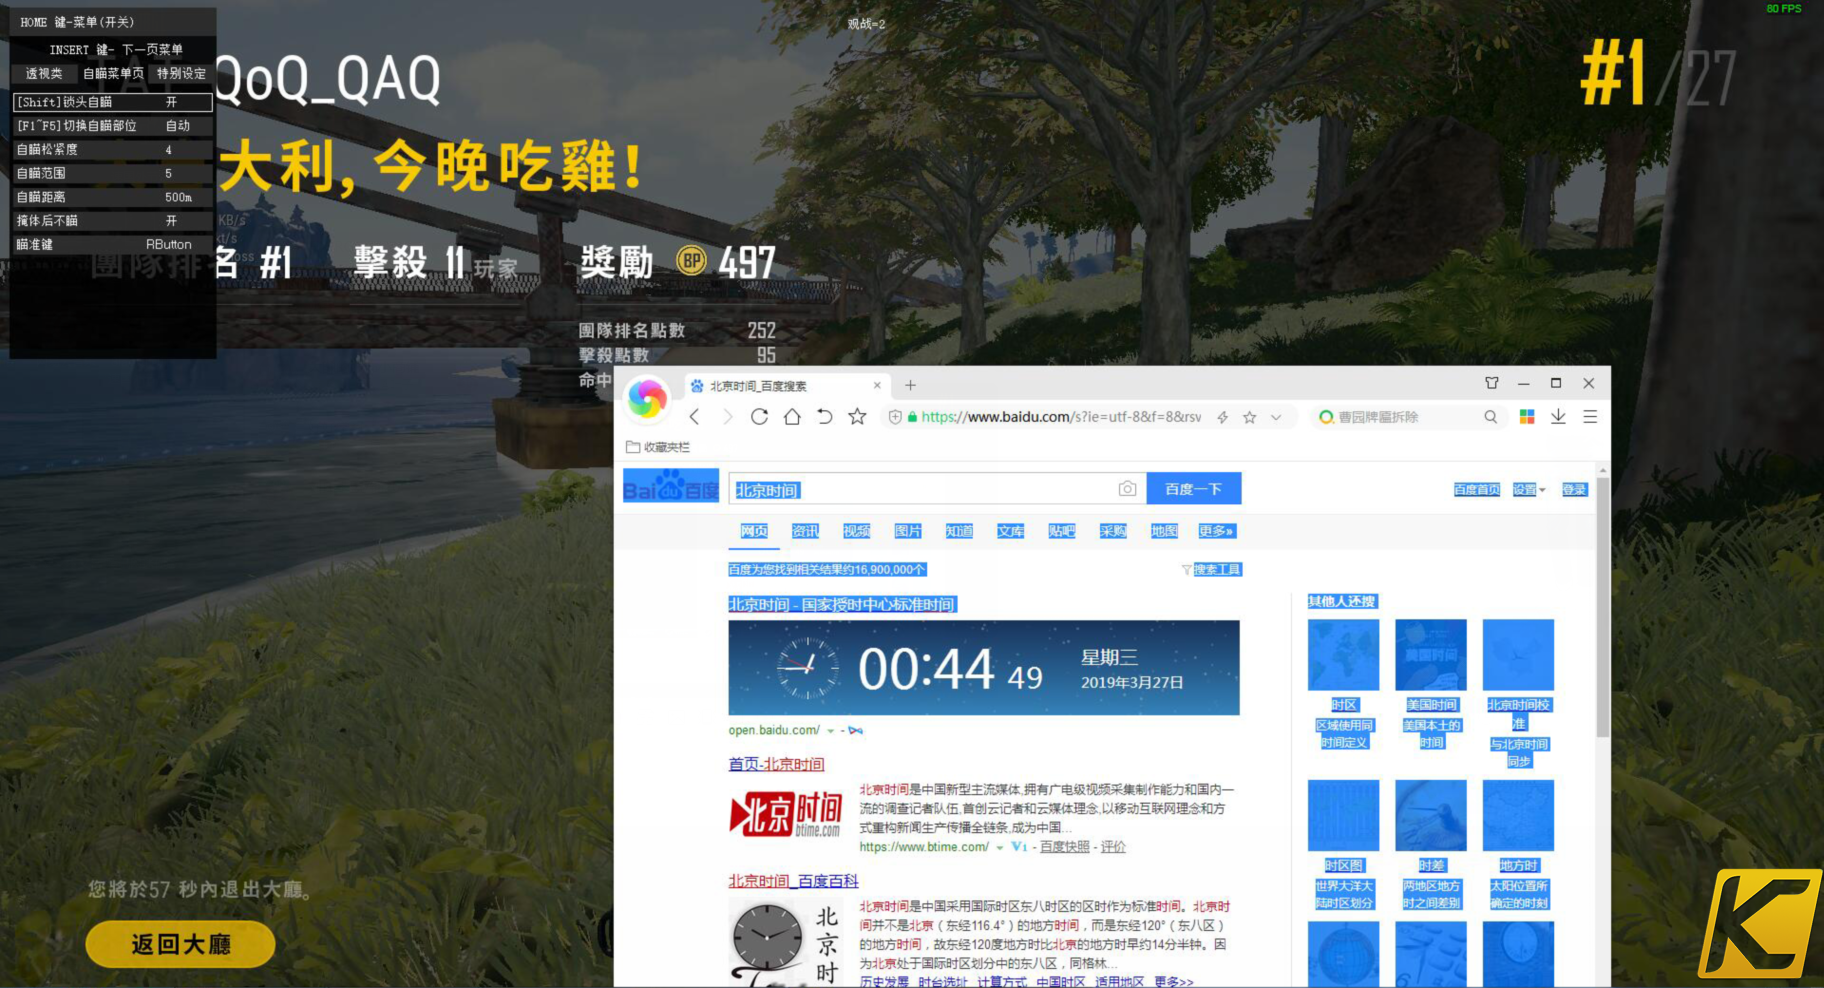1824x988 pixels.
Task: Change [F1~F5]切换自瞄部位 value
Action: pos(112,126)
